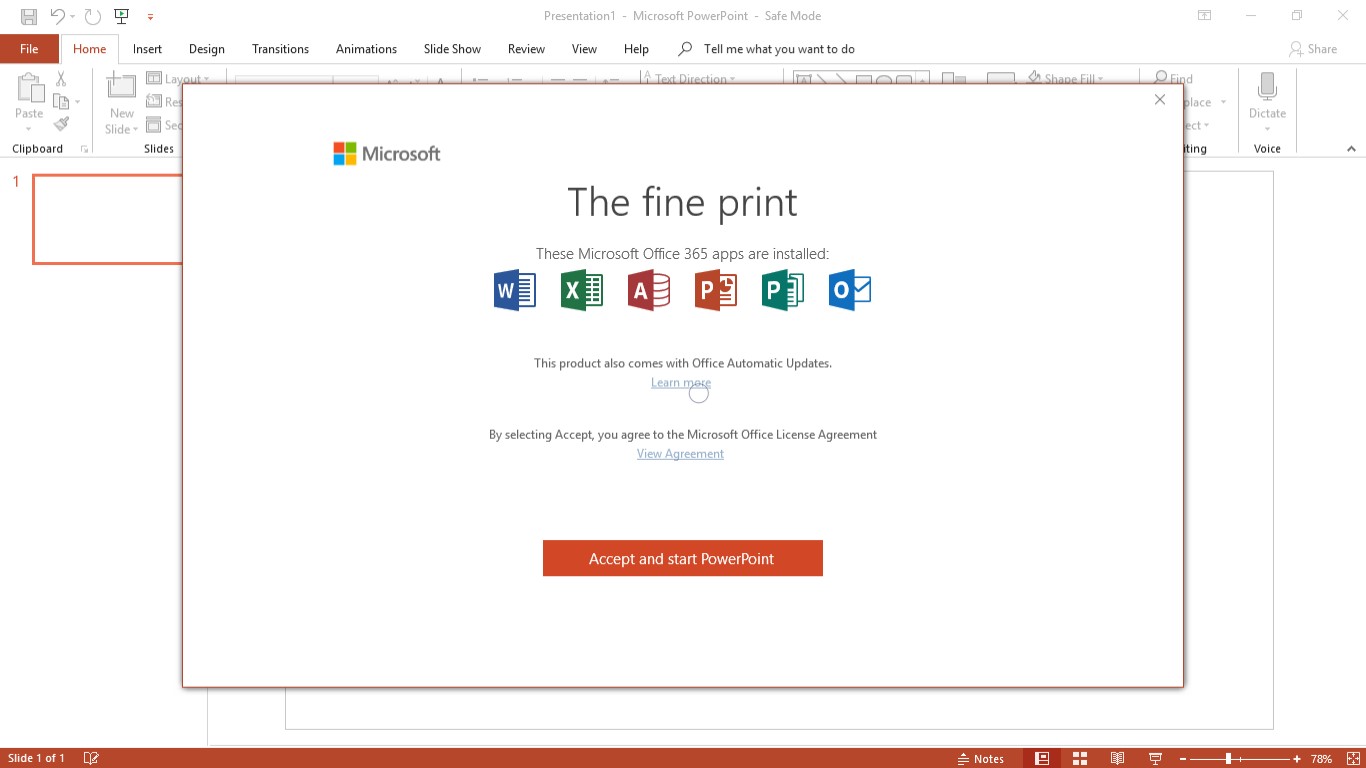The width and height of the screenshot is (1366, 768).
Task: Open the Clipboard pane launcher
Action: (84, 149)
